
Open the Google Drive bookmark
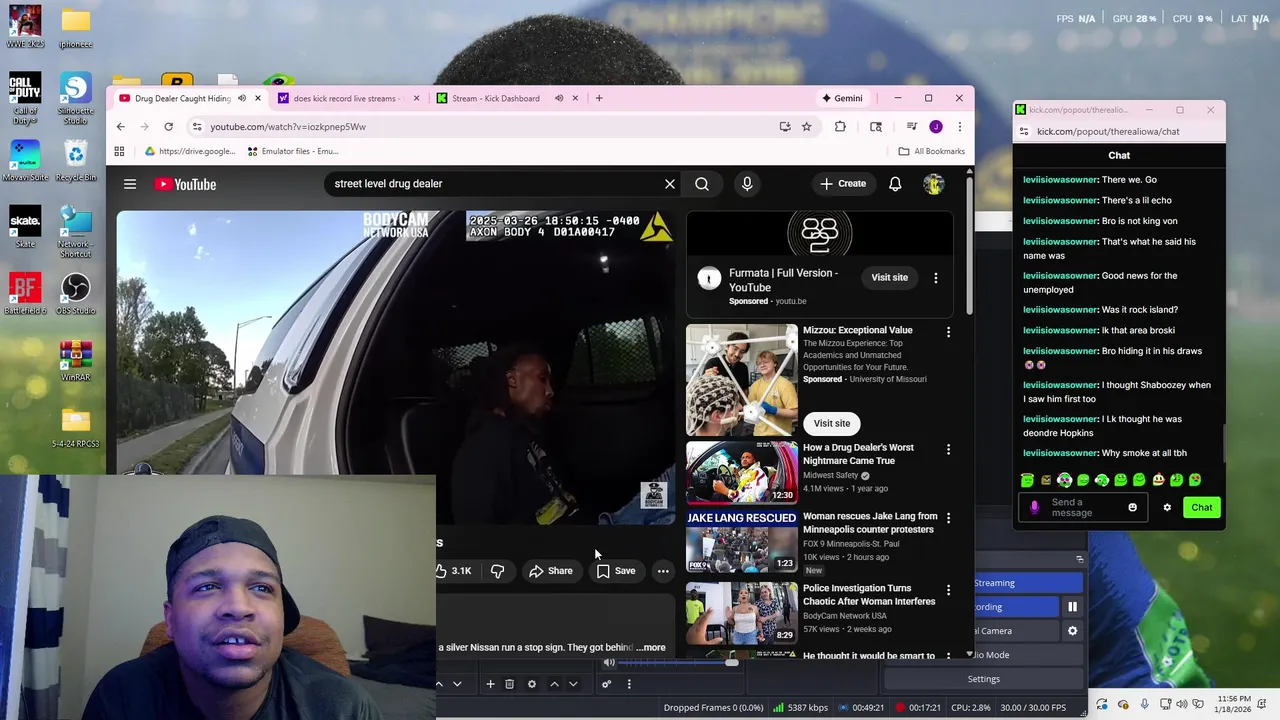coord(190,151)
